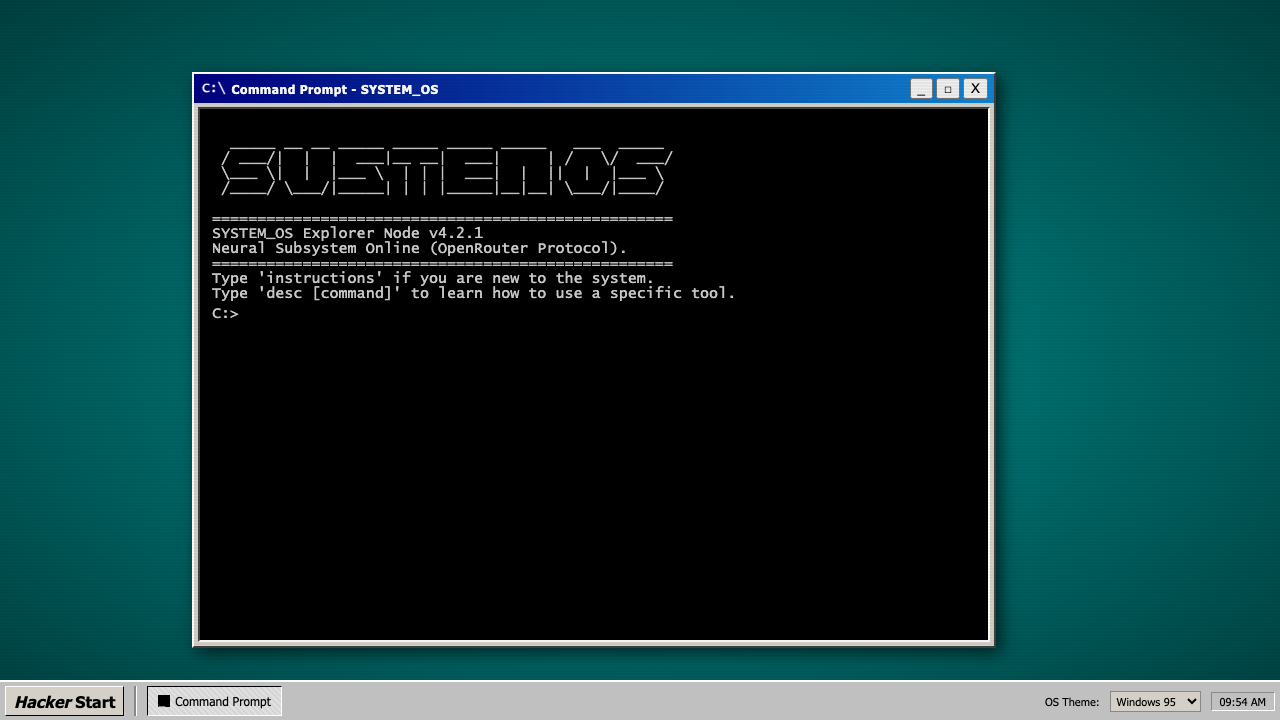Click the 'SYSTEM_OS Explorer Node v4.2.1' line
Viewport: 1280px width, 720px height.
click(347, 233)
